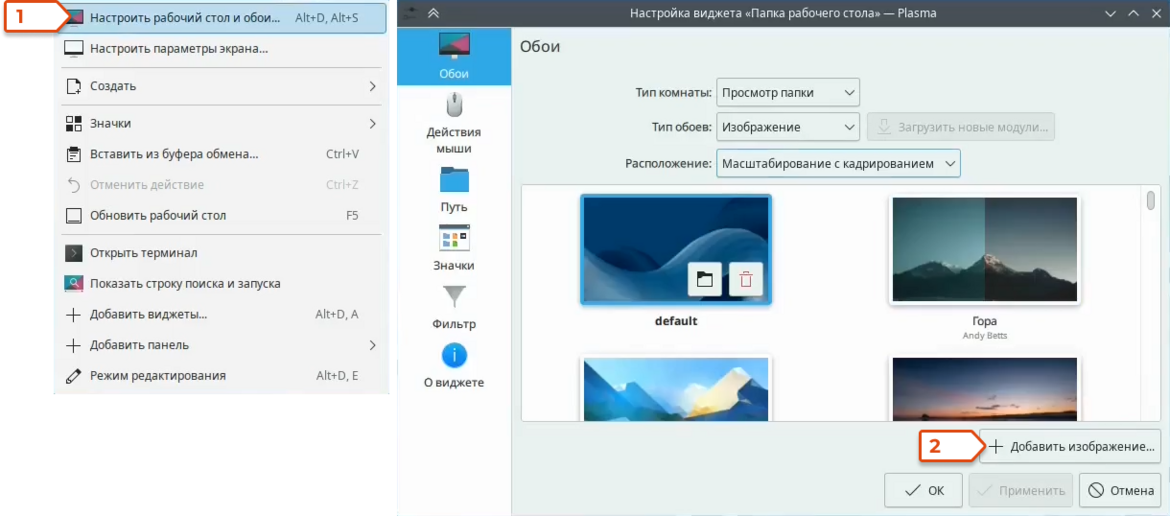Select the default wallpaper thumbnail
1170x516 pixels.
pos(676,249)
